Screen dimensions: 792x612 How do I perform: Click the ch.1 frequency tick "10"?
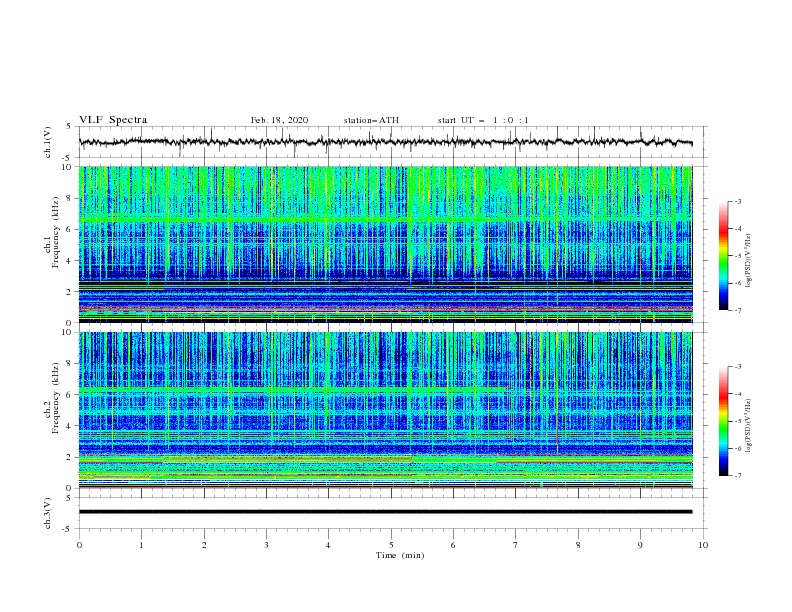67,167
